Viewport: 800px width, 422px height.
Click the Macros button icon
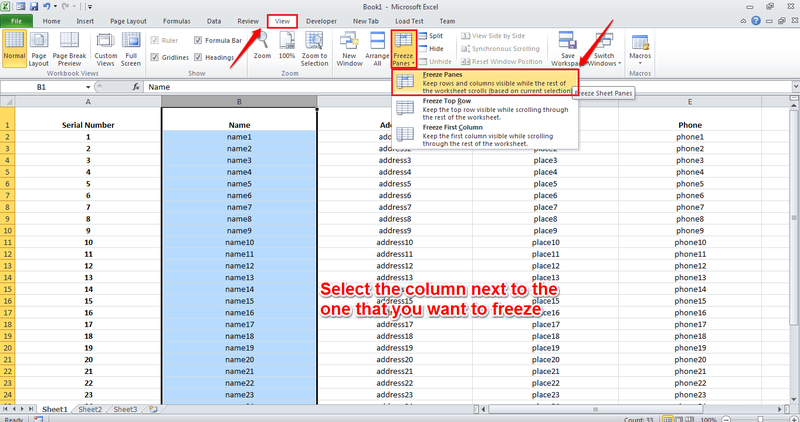(640, 43)
